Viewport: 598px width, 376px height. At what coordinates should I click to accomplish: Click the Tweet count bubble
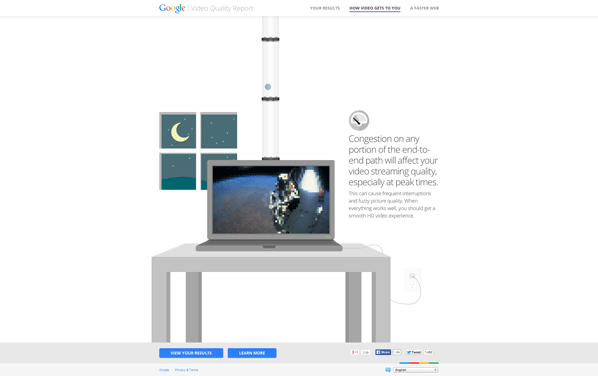coord(428,352)
